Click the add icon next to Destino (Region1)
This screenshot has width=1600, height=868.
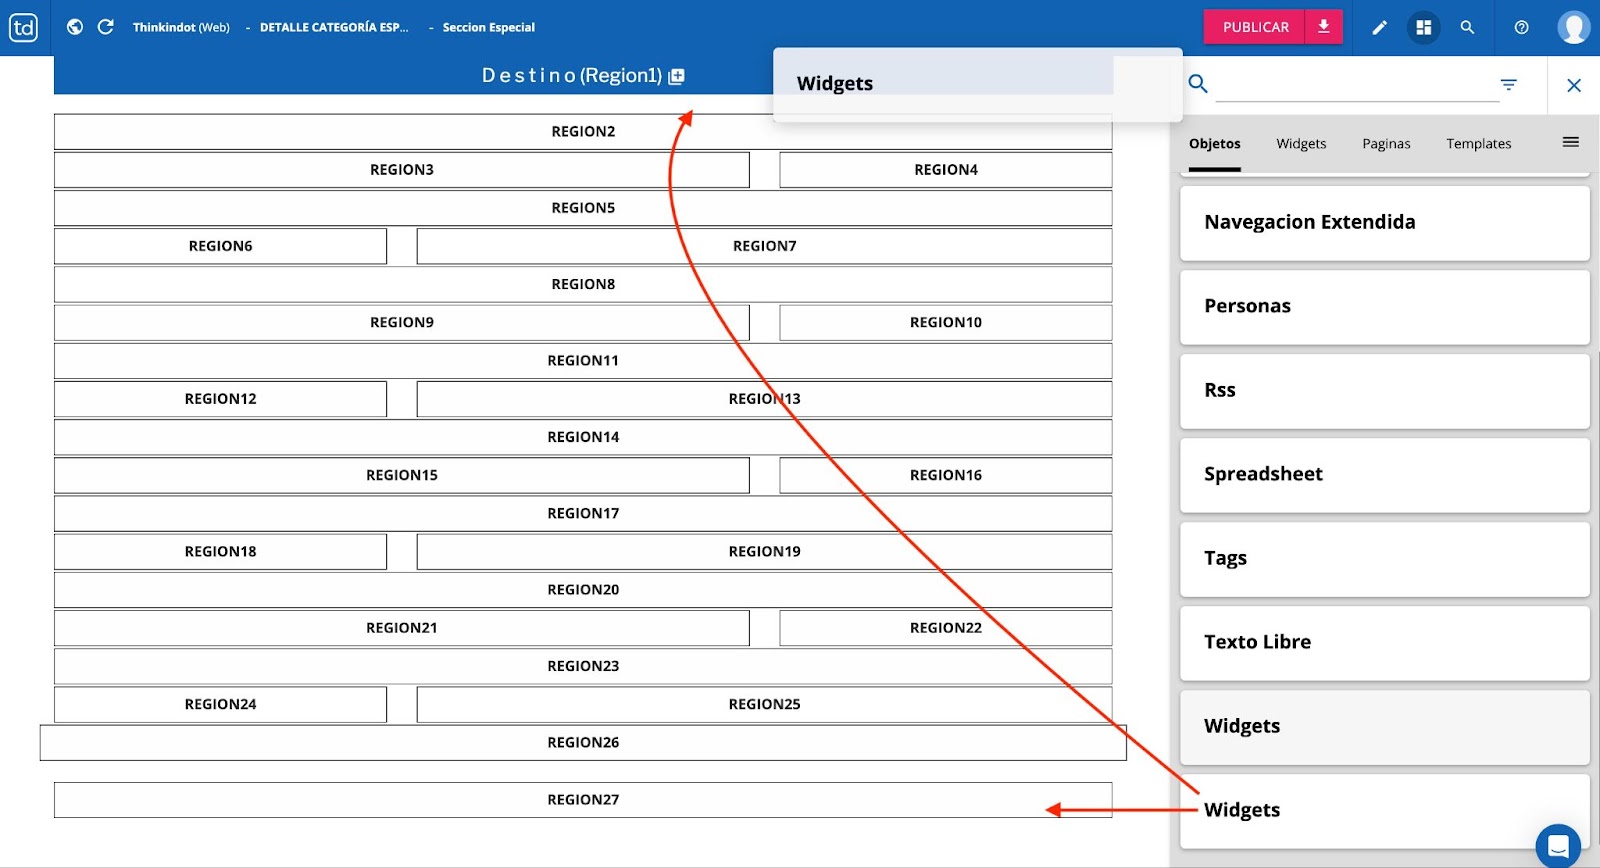677,76
